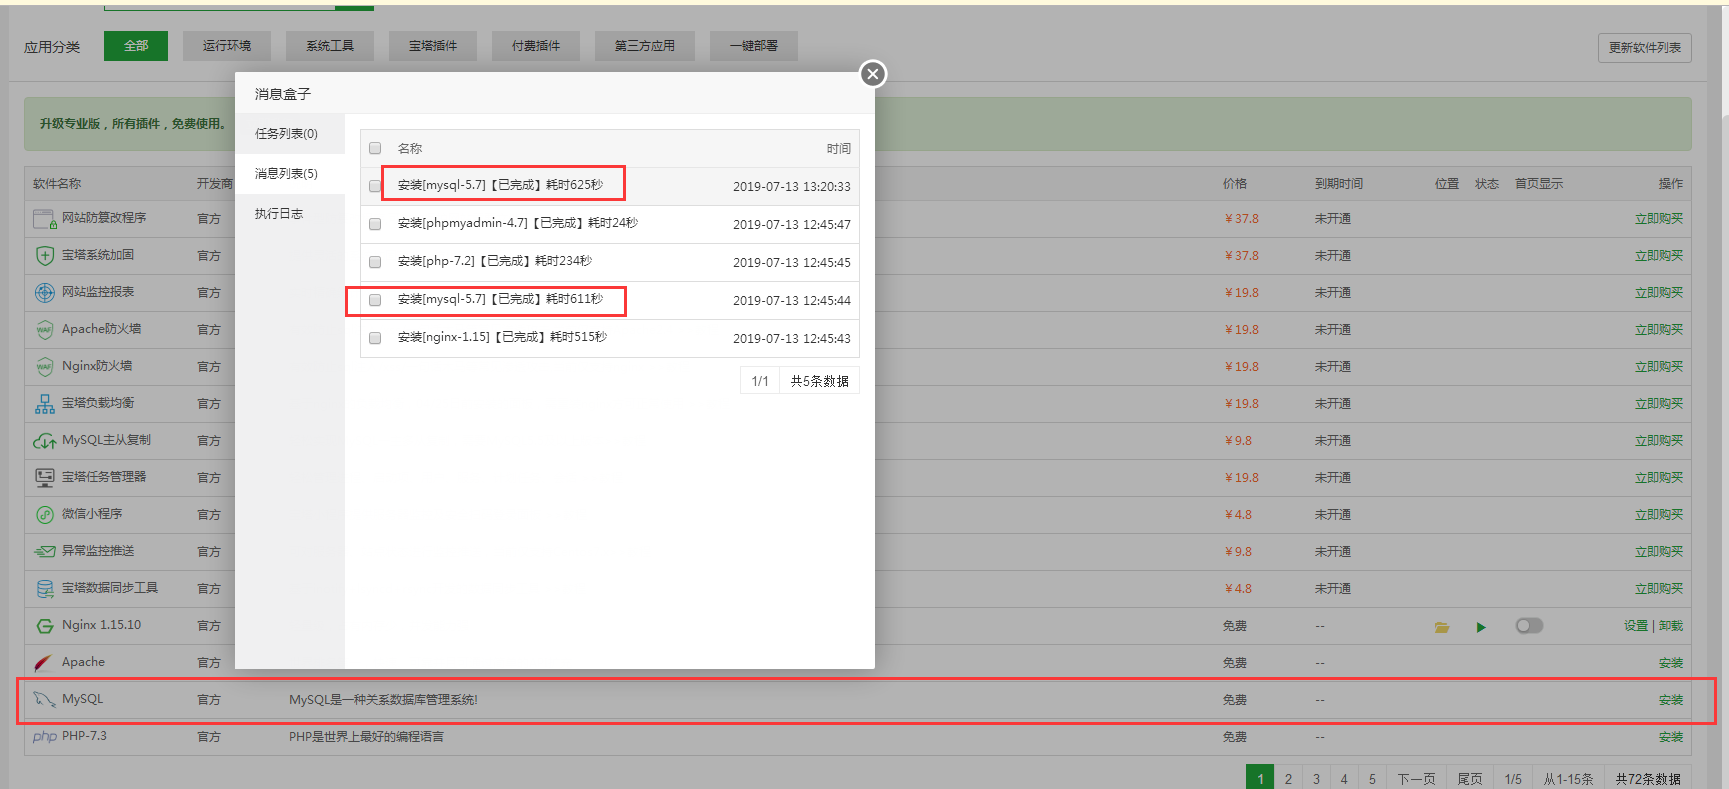
Task: Toggle Nginx homepage display switch
Action: 1529,625
